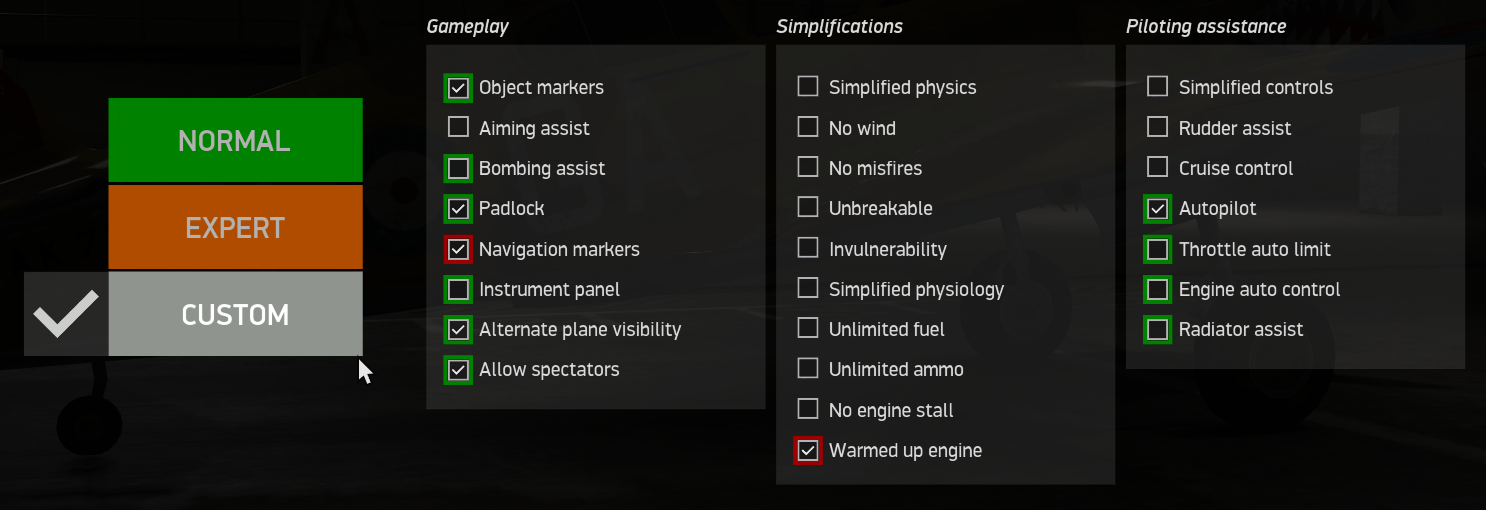The image size is (1486, 510).
Task: Uncheck Warmed up engine
Action: [808, 450]
